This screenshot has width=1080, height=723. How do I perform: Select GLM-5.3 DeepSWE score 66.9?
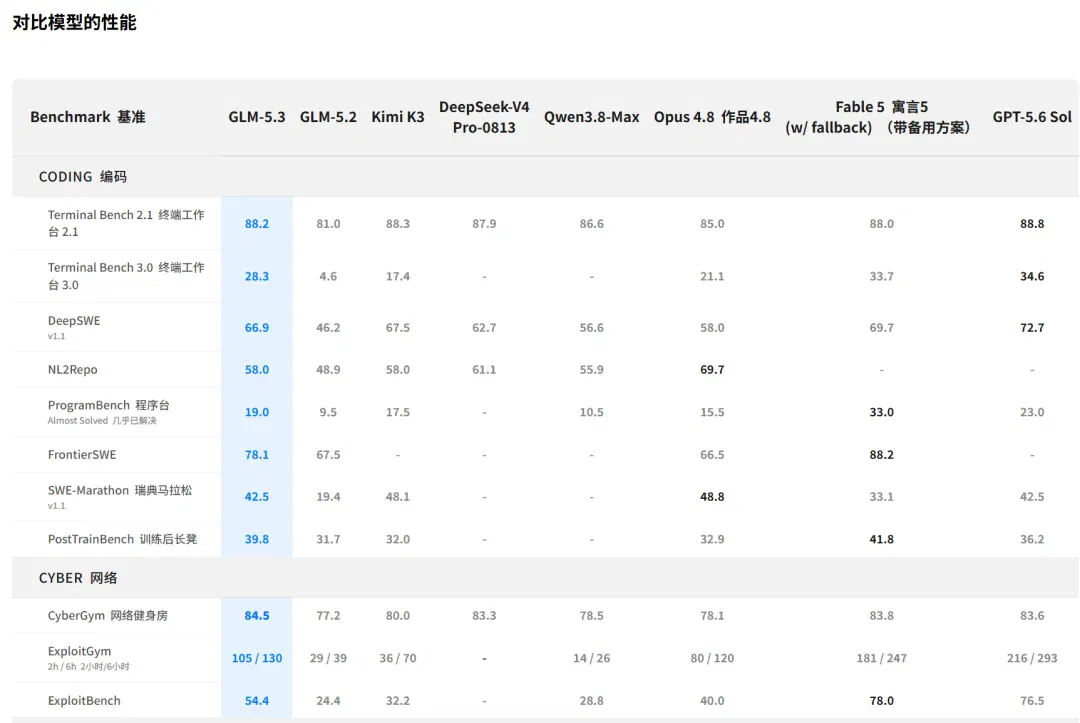coord(256,328)
